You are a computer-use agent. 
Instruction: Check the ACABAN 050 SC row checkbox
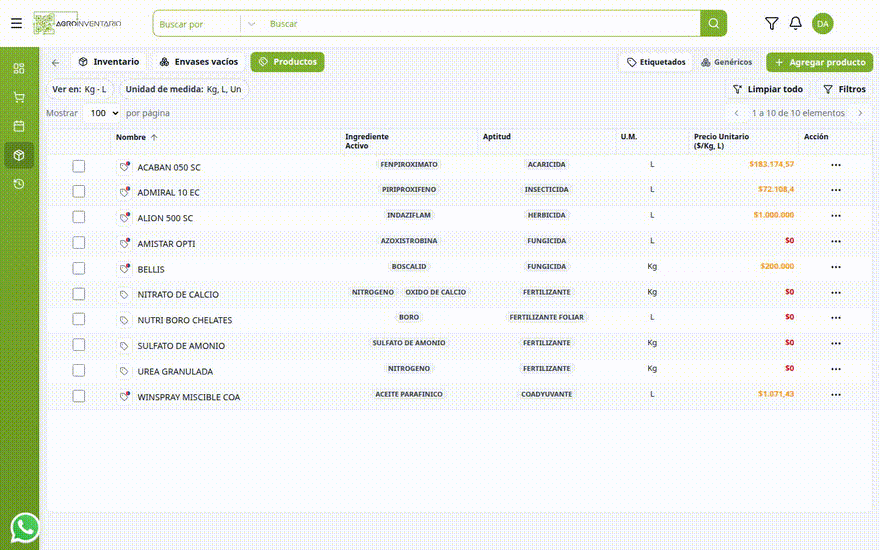point(79,166)
